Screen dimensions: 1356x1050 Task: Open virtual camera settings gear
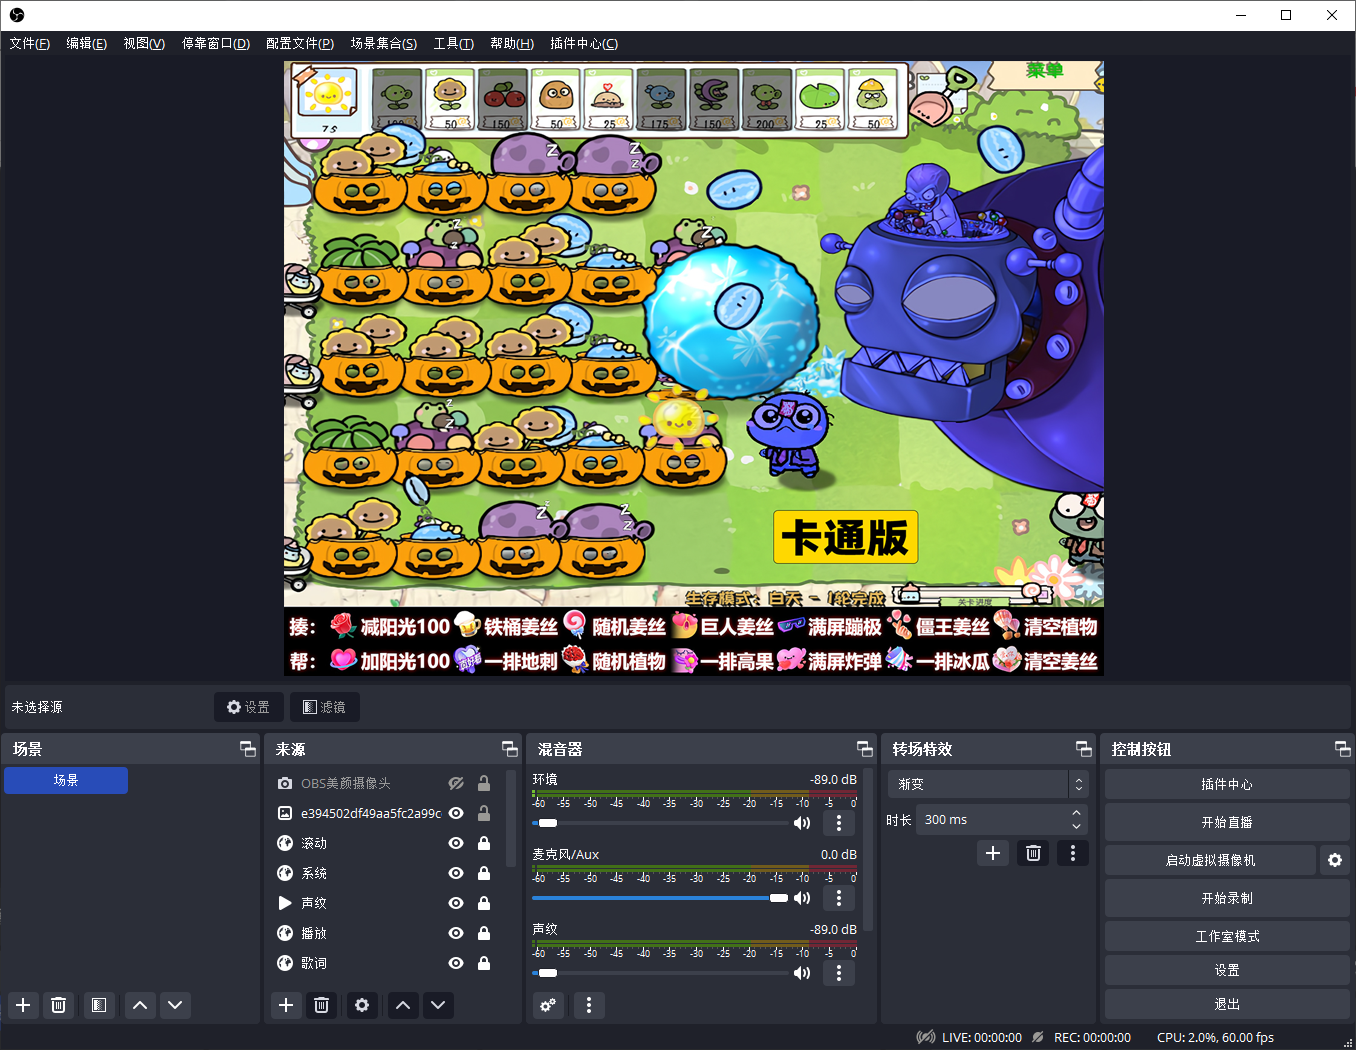pos(1334,860)
